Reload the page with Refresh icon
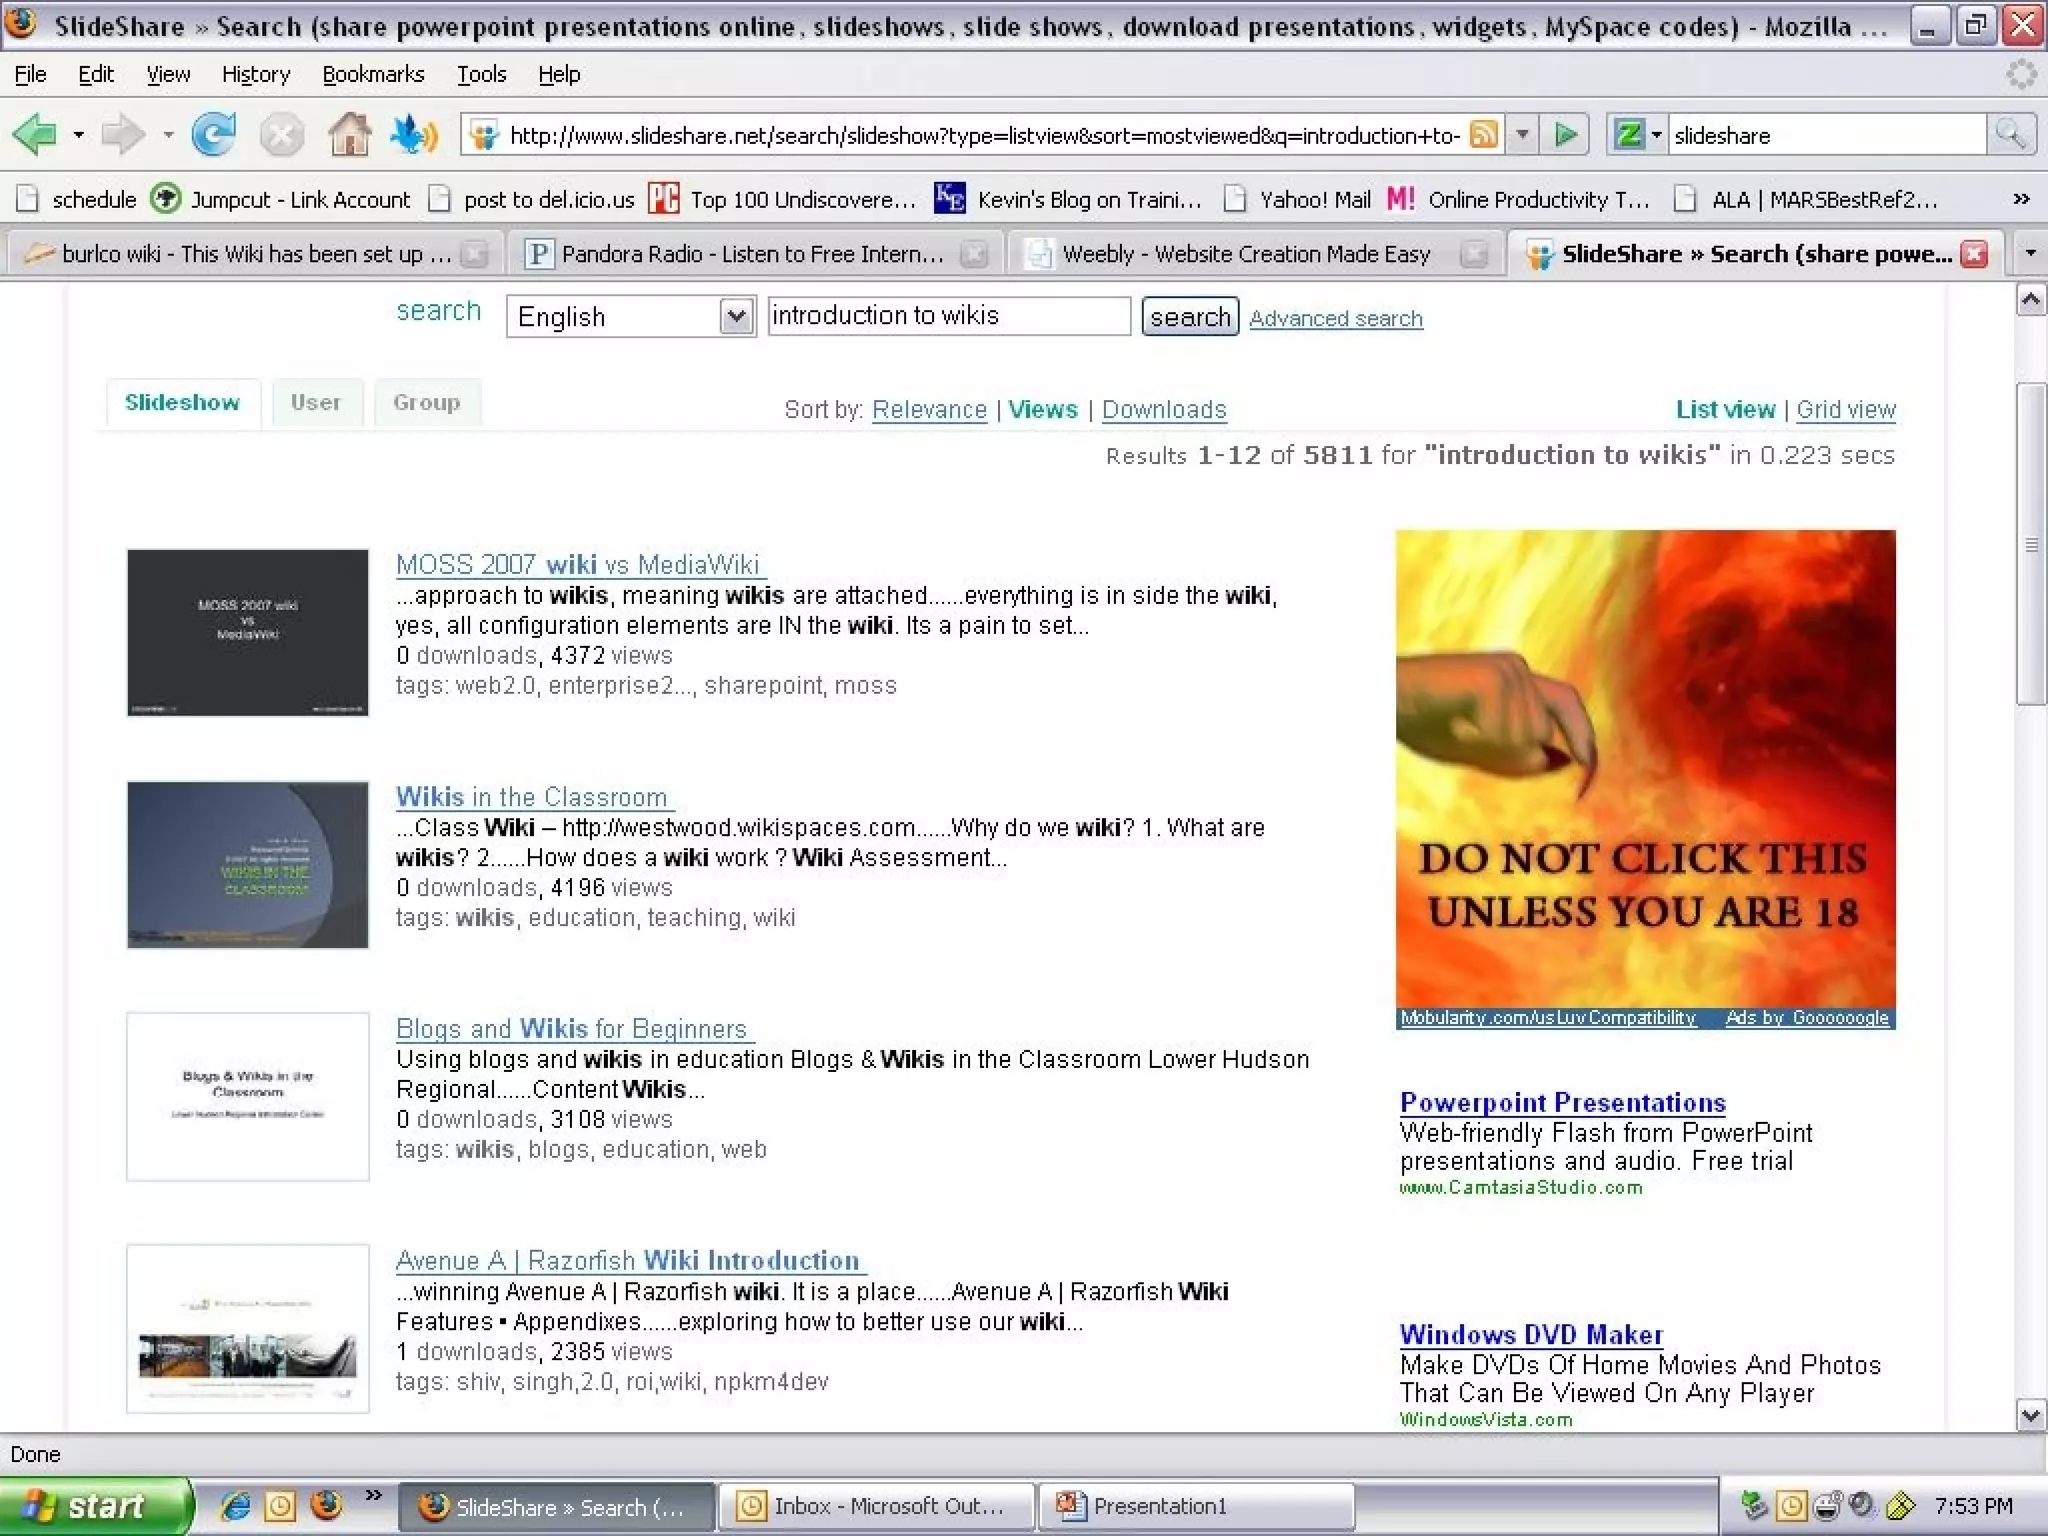The image size is (2048, 1536). [x=213, y=134]
